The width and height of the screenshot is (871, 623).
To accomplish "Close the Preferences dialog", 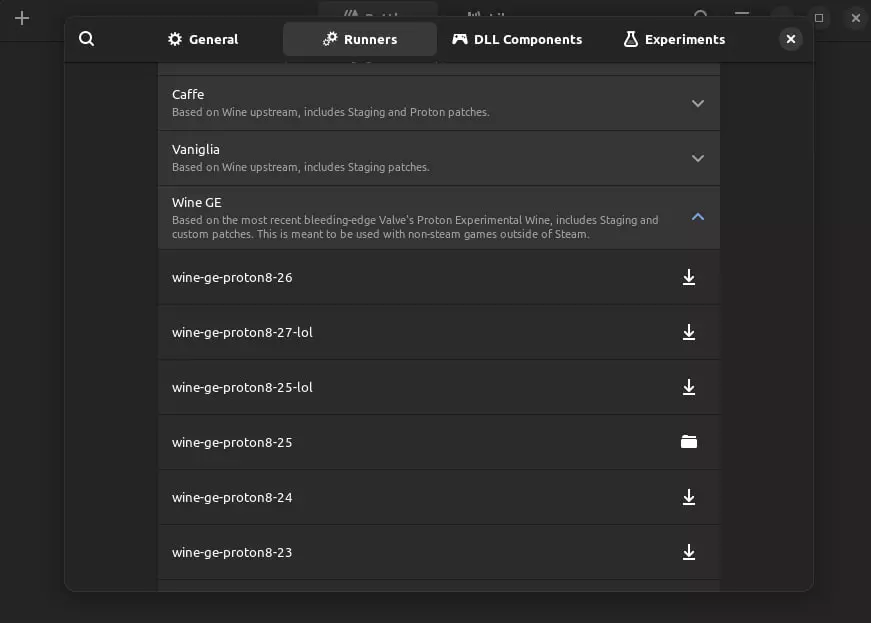I will (x=790, y=39).
